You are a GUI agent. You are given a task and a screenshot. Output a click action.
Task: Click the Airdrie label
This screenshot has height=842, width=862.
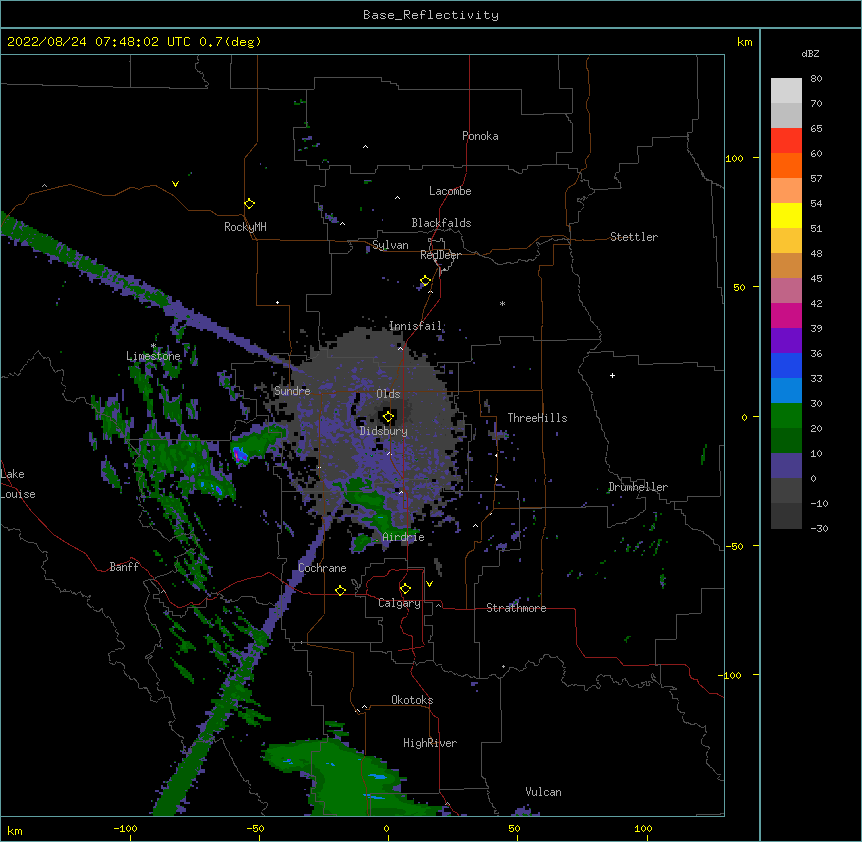click(404, 538)
